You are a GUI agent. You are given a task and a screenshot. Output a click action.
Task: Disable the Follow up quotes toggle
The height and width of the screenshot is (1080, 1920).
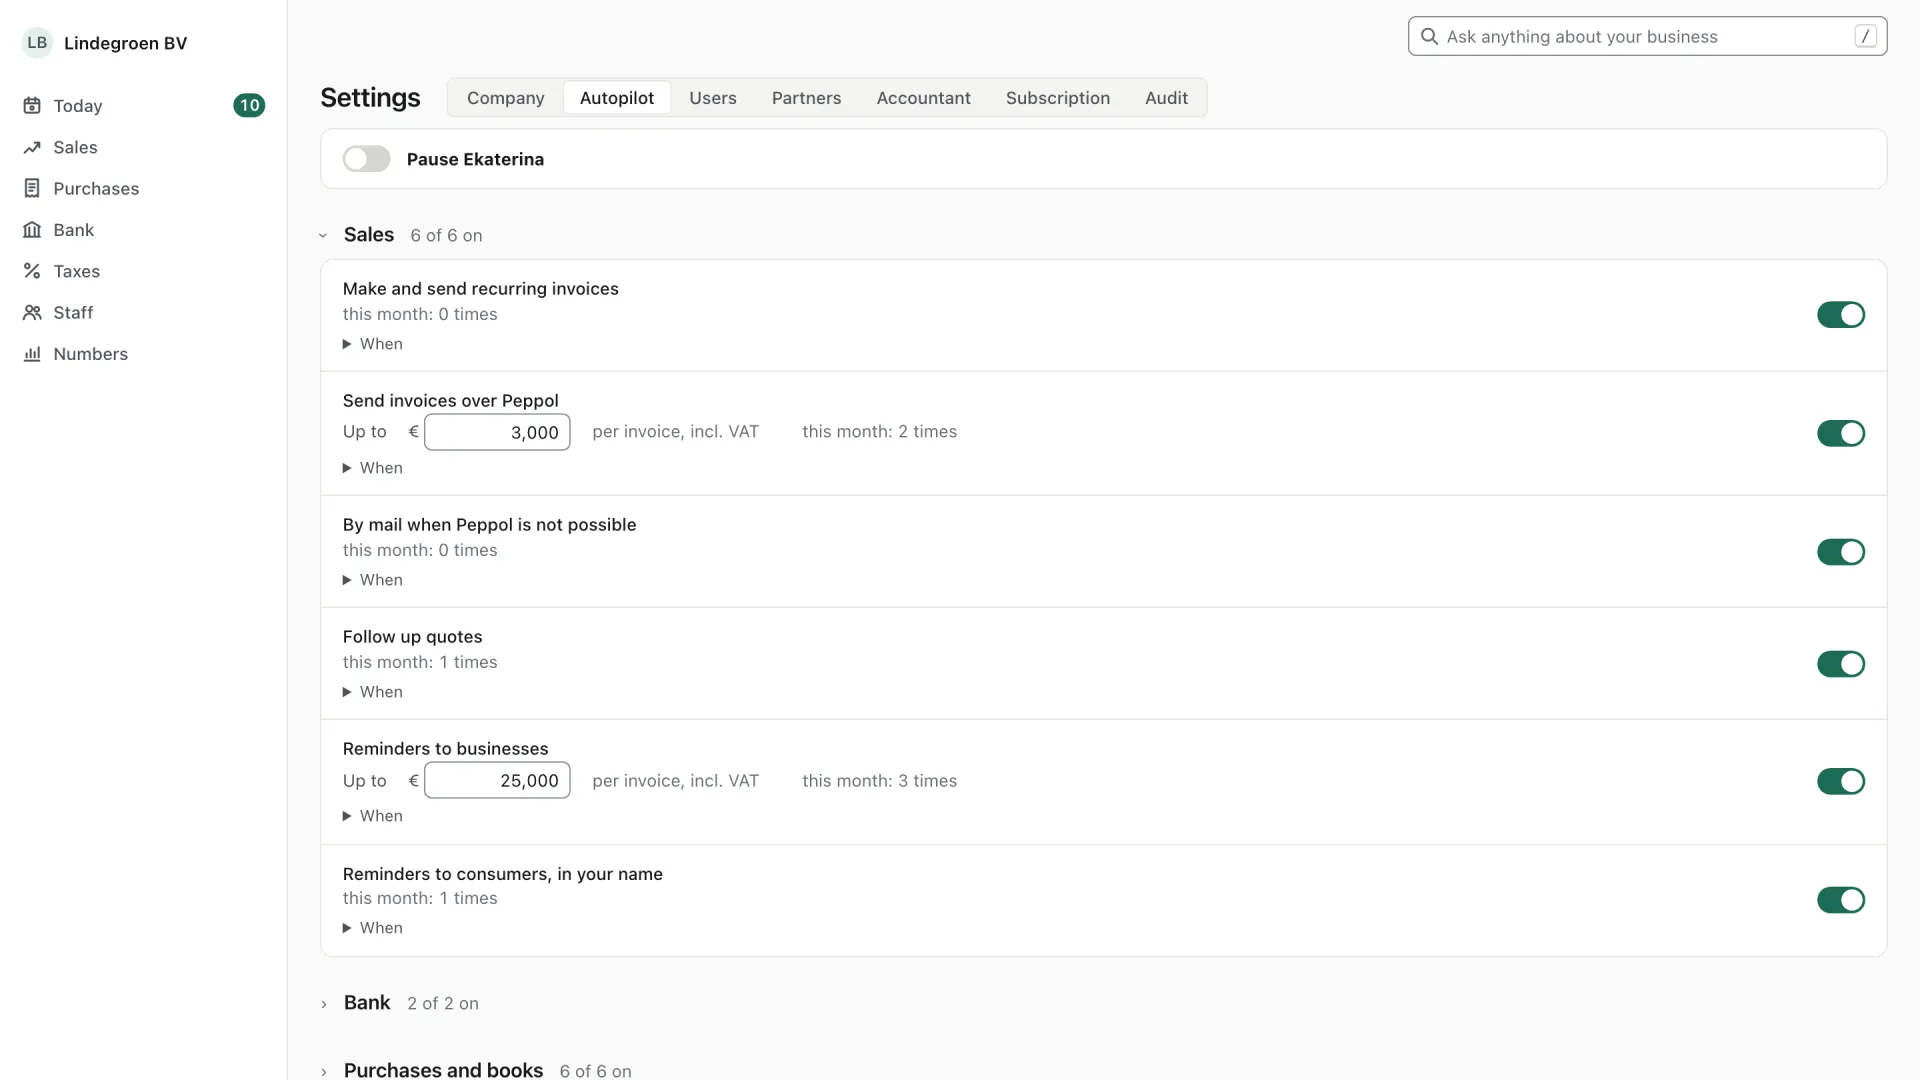coord(1841,664)
